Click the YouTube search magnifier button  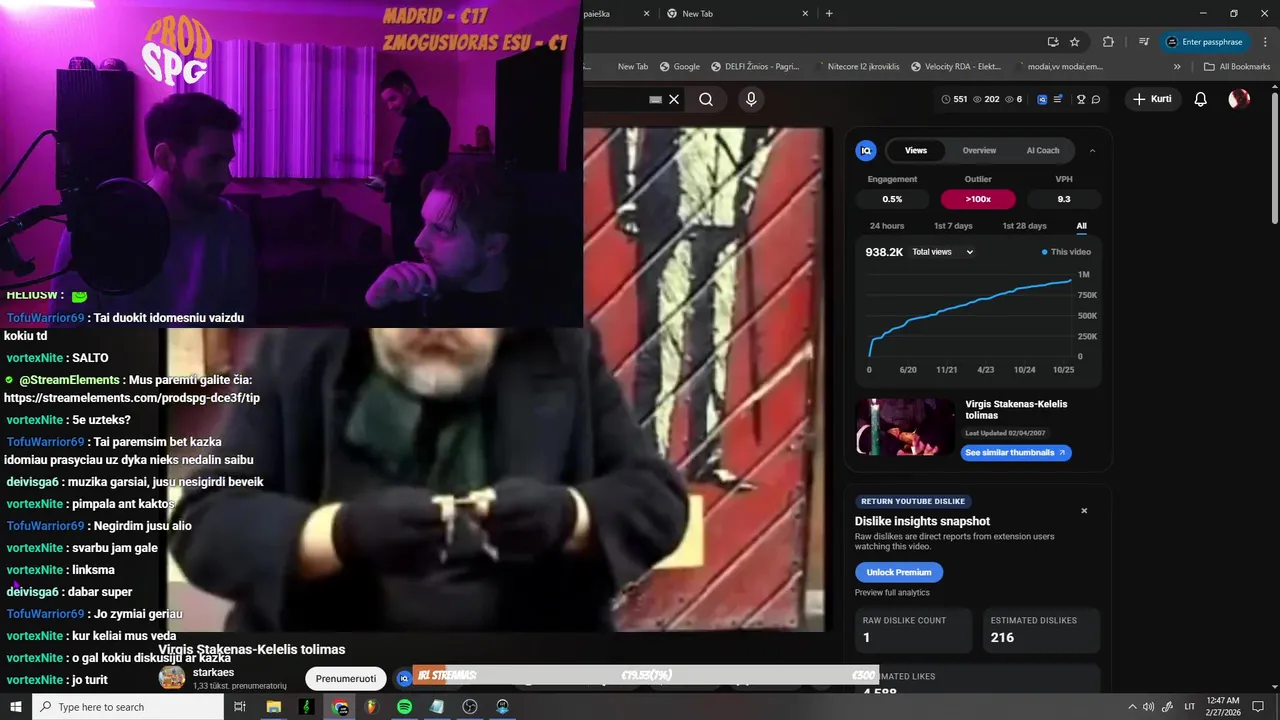coord(706,99)
